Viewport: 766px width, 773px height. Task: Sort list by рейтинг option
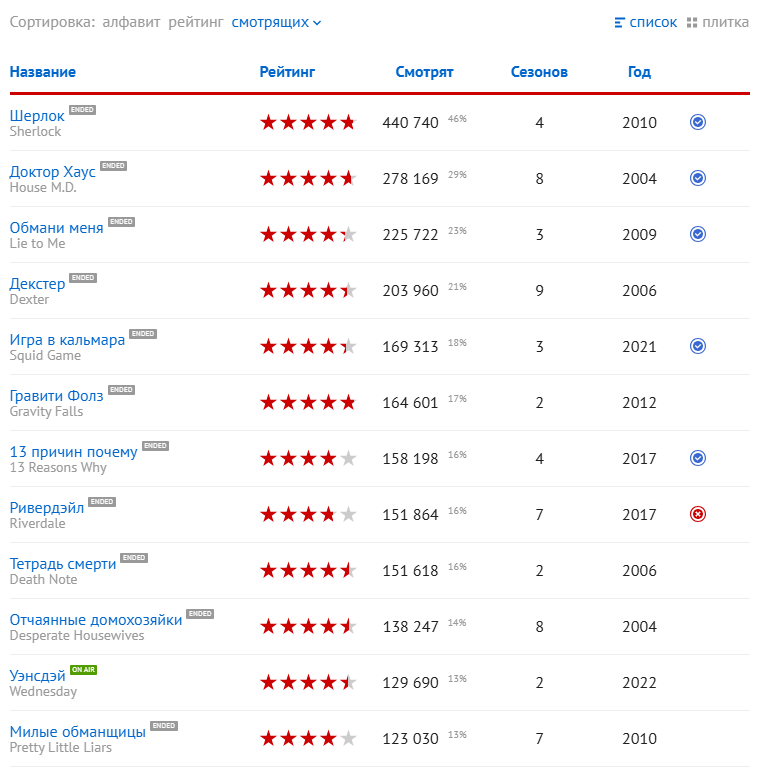click(195, 22)
